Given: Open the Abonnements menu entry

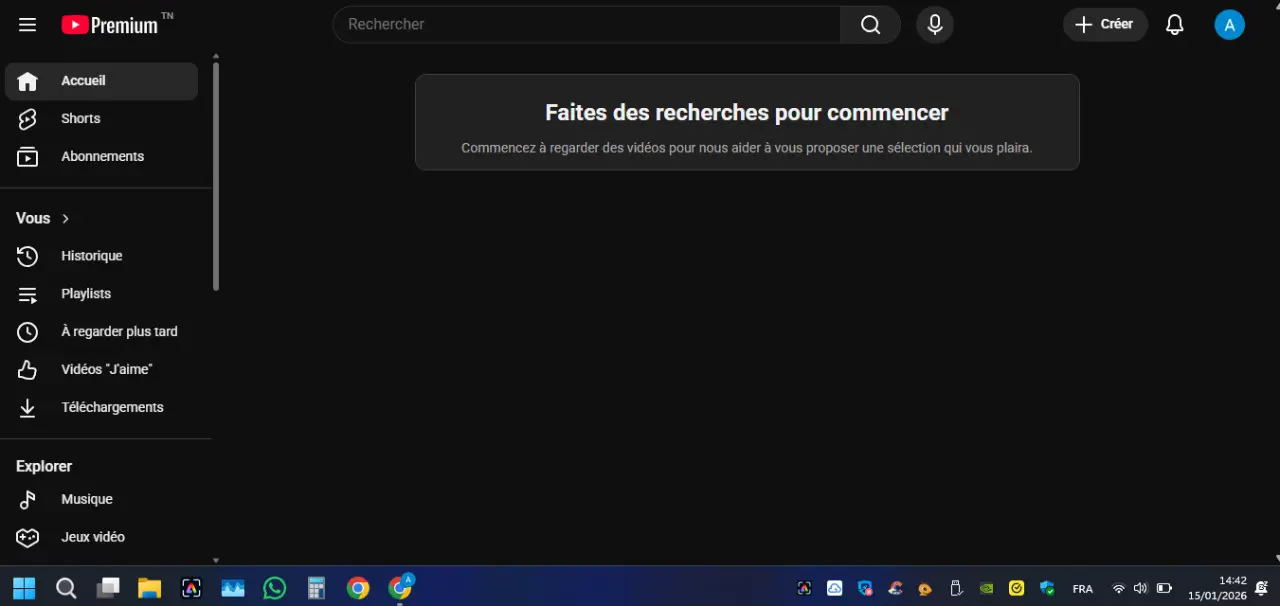Looking at the screenshot, I should coord(101,157).
